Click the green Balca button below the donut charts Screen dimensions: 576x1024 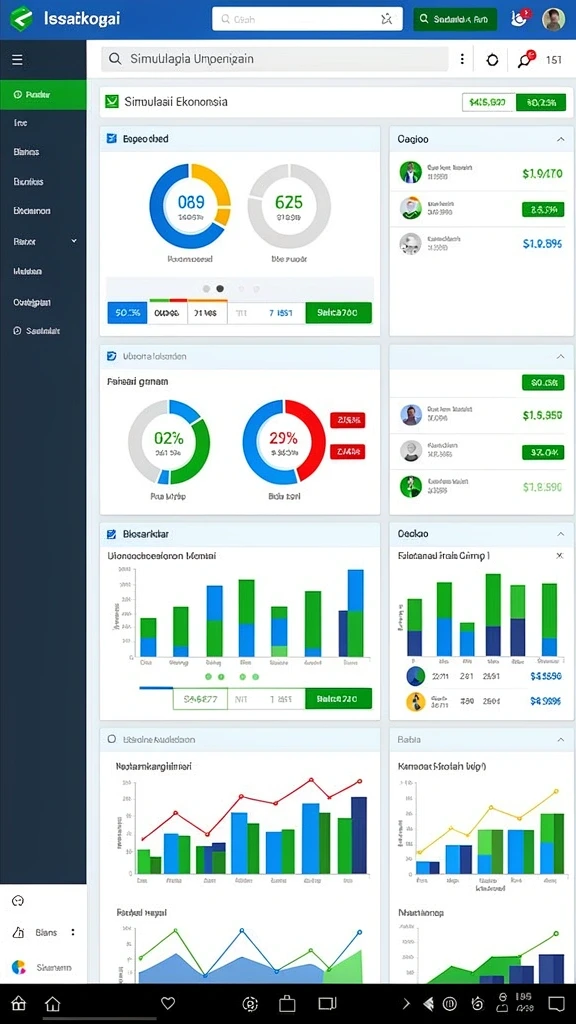pyautogui.click(x=338, y=313)
